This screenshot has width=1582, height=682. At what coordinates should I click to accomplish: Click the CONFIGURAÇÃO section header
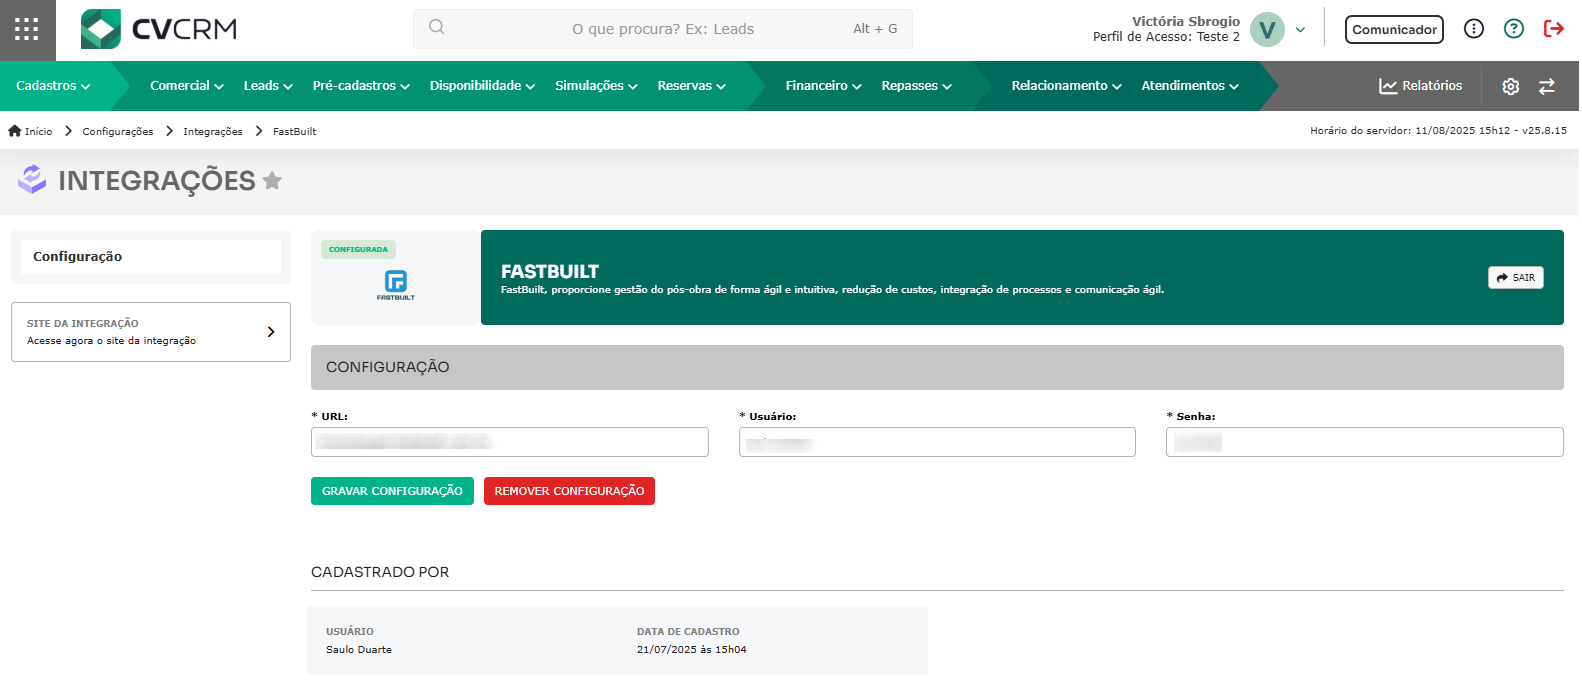click(x=937, y=367)
